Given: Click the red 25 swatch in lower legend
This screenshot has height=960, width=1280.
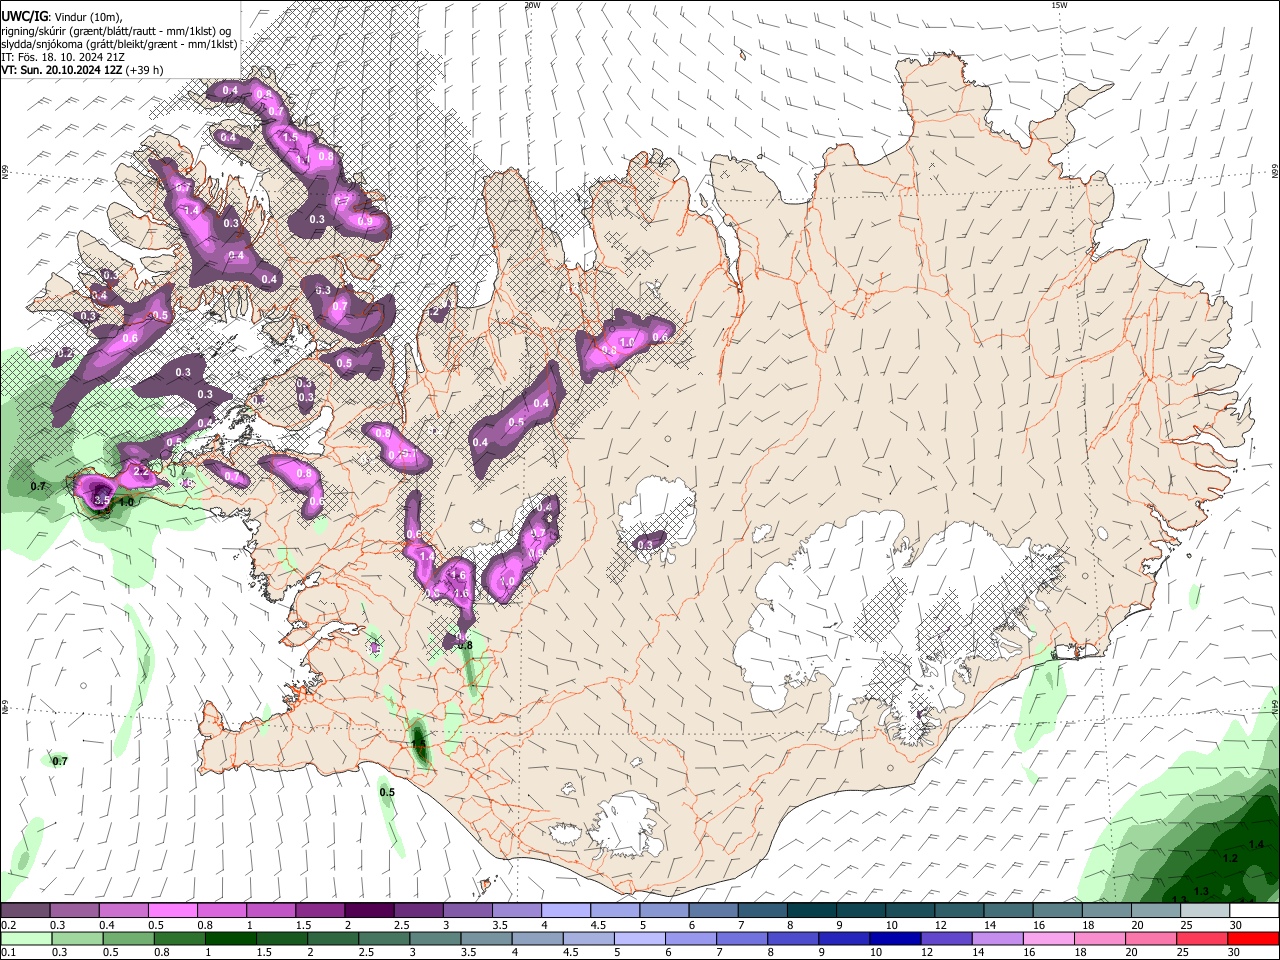Looking at the screenshot, I should (x=1202, y=938).
